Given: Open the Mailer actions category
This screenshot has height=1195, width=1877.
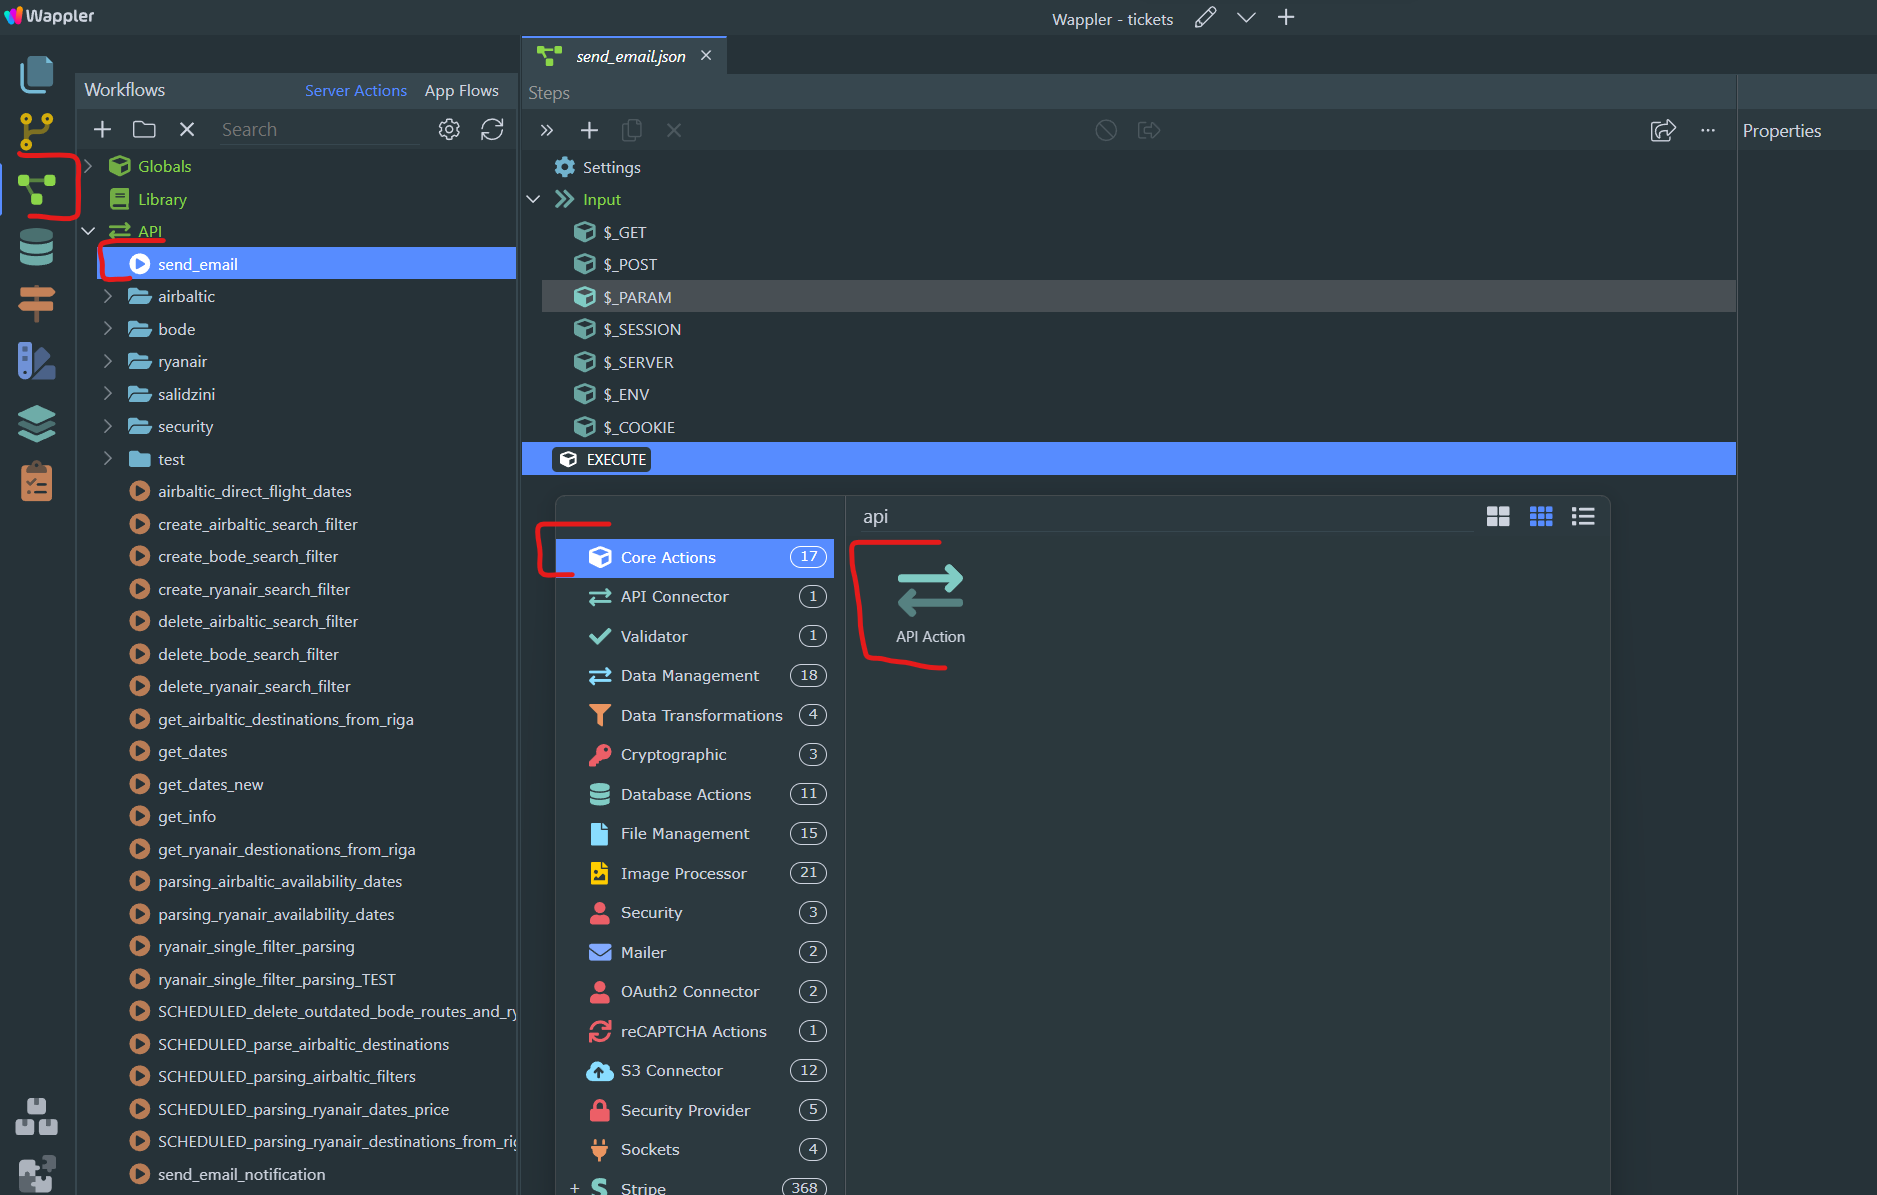Looking at the screenshot, I should pos(643,952).
